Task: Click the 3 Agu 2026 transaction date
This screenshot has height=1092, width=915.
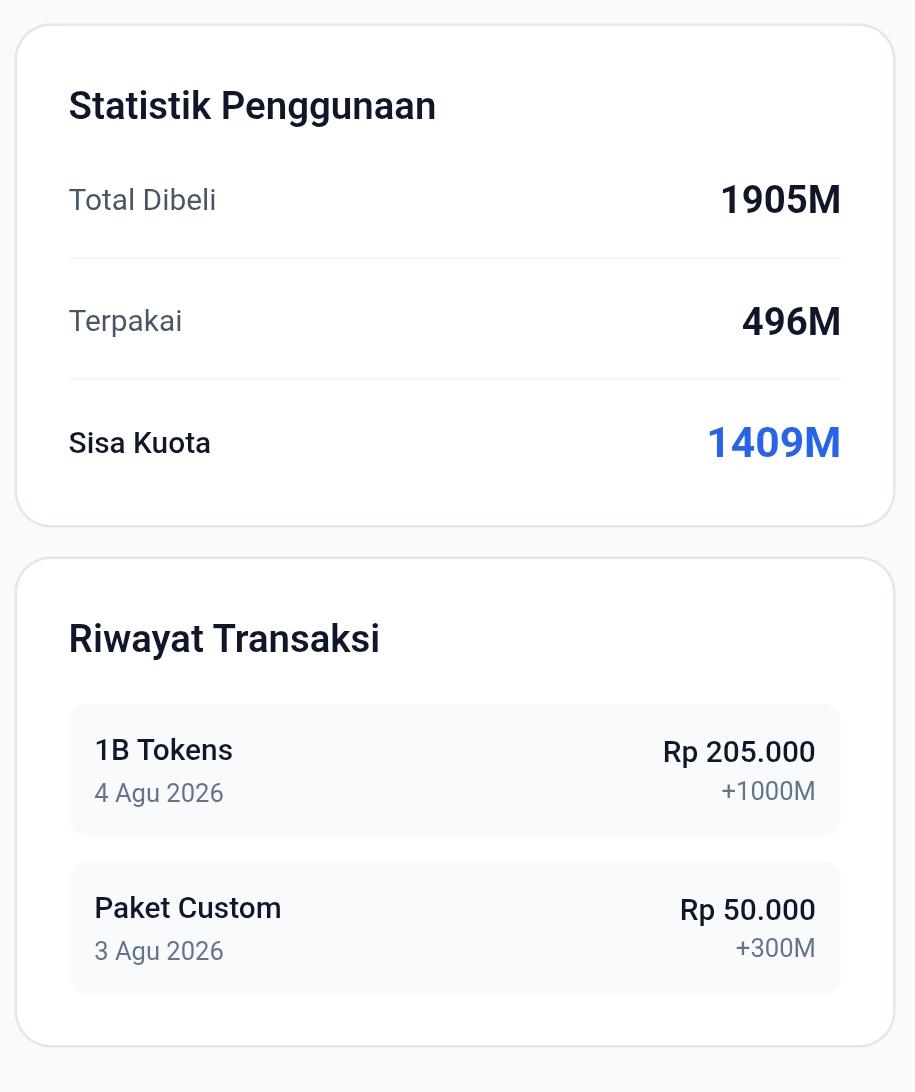Action: (x=159, y=951)
